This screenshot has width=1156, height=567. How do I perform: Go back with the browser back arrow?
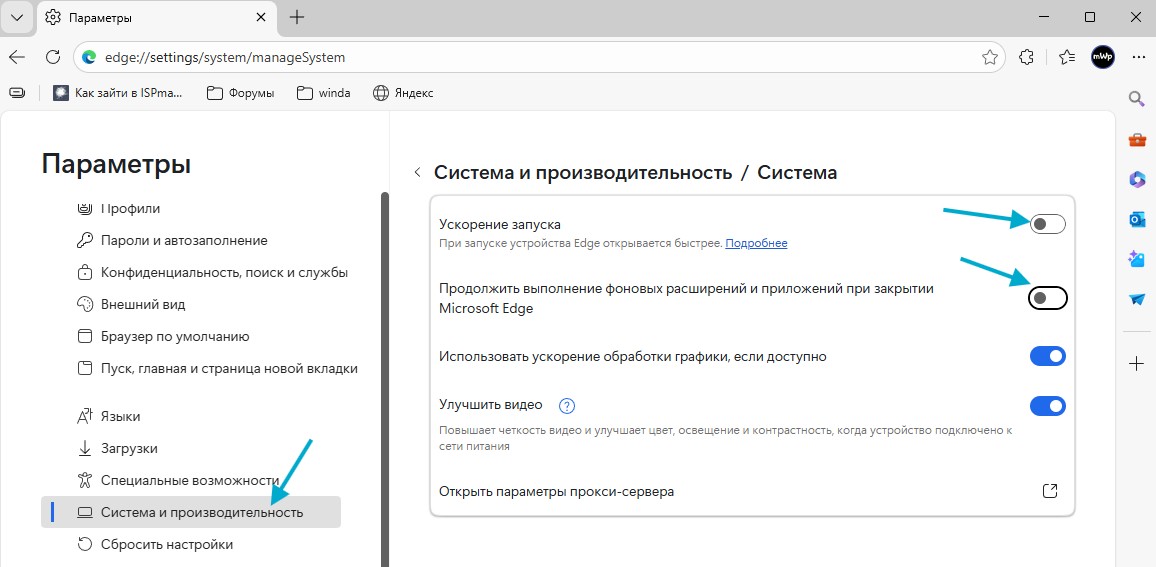coord(18,57)
